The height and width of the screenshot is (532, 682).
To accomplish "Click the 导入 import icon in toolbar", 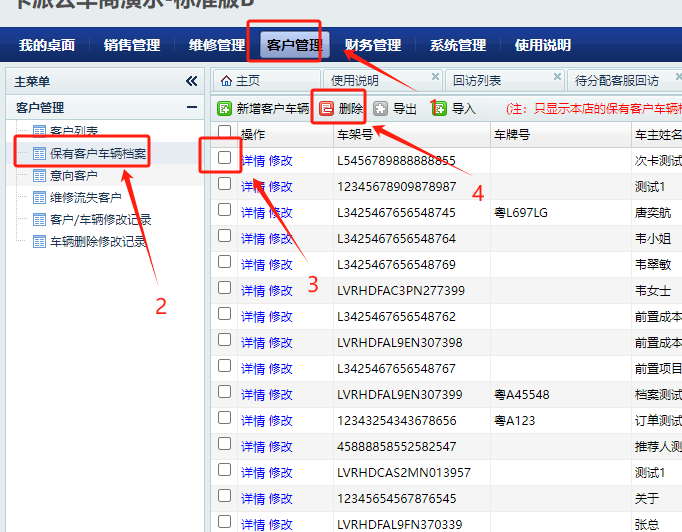I will [x=439, y=108].
